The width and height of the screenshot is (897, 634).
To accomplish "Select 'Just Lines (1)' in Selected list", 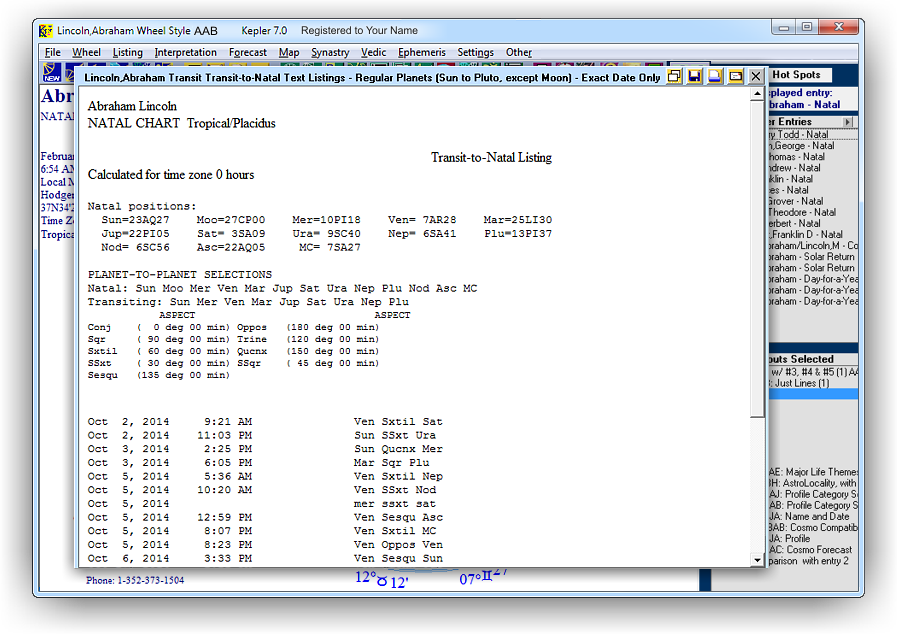I will coord(800,383).
